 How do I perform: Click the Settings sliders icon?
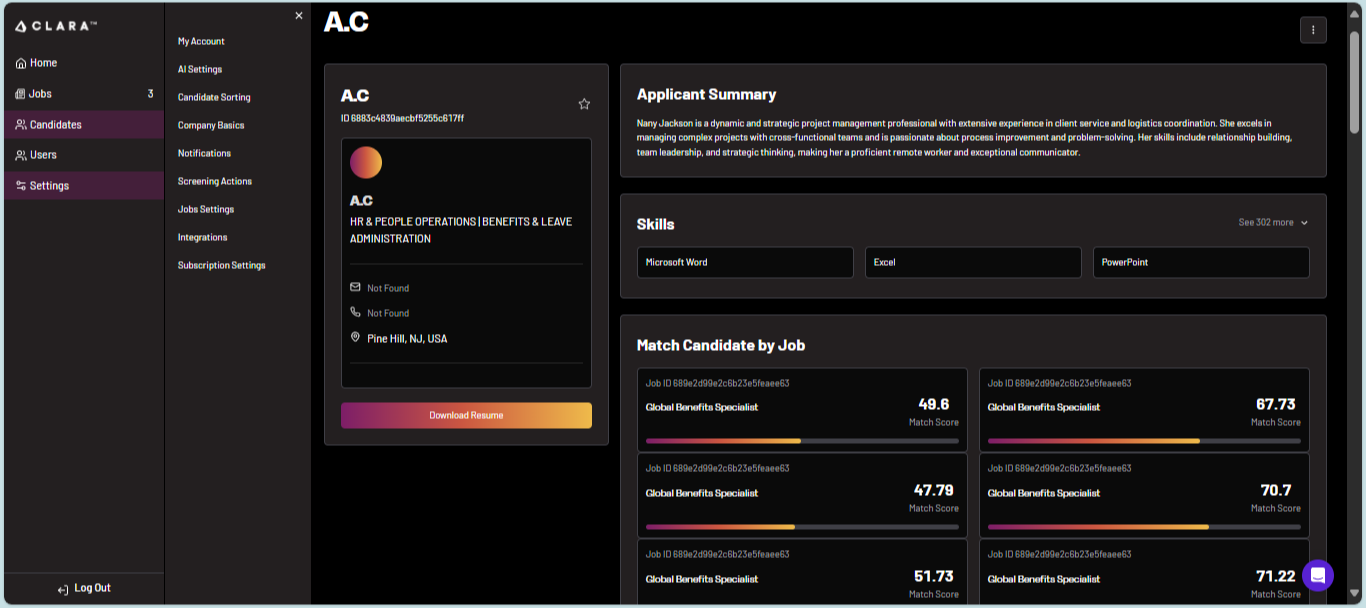(x=21, y=186)
